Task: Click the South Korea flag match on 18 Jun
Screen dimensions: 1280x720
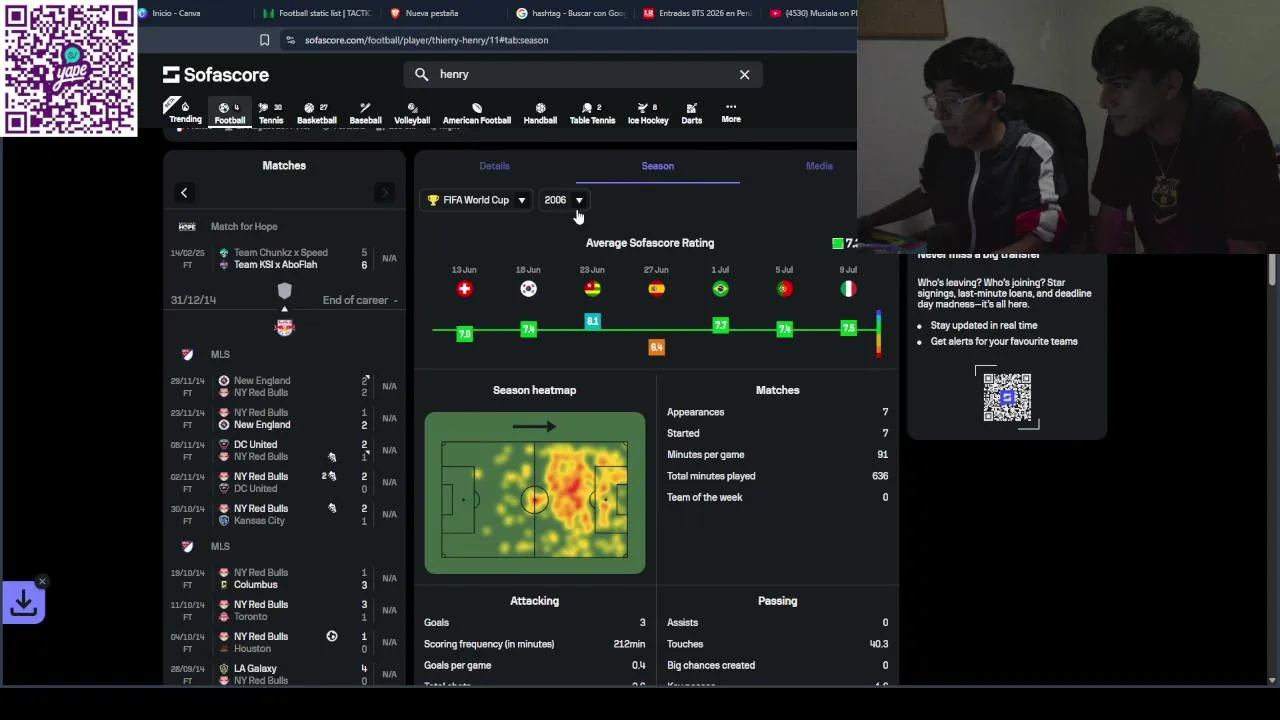Action: point(528,289)
